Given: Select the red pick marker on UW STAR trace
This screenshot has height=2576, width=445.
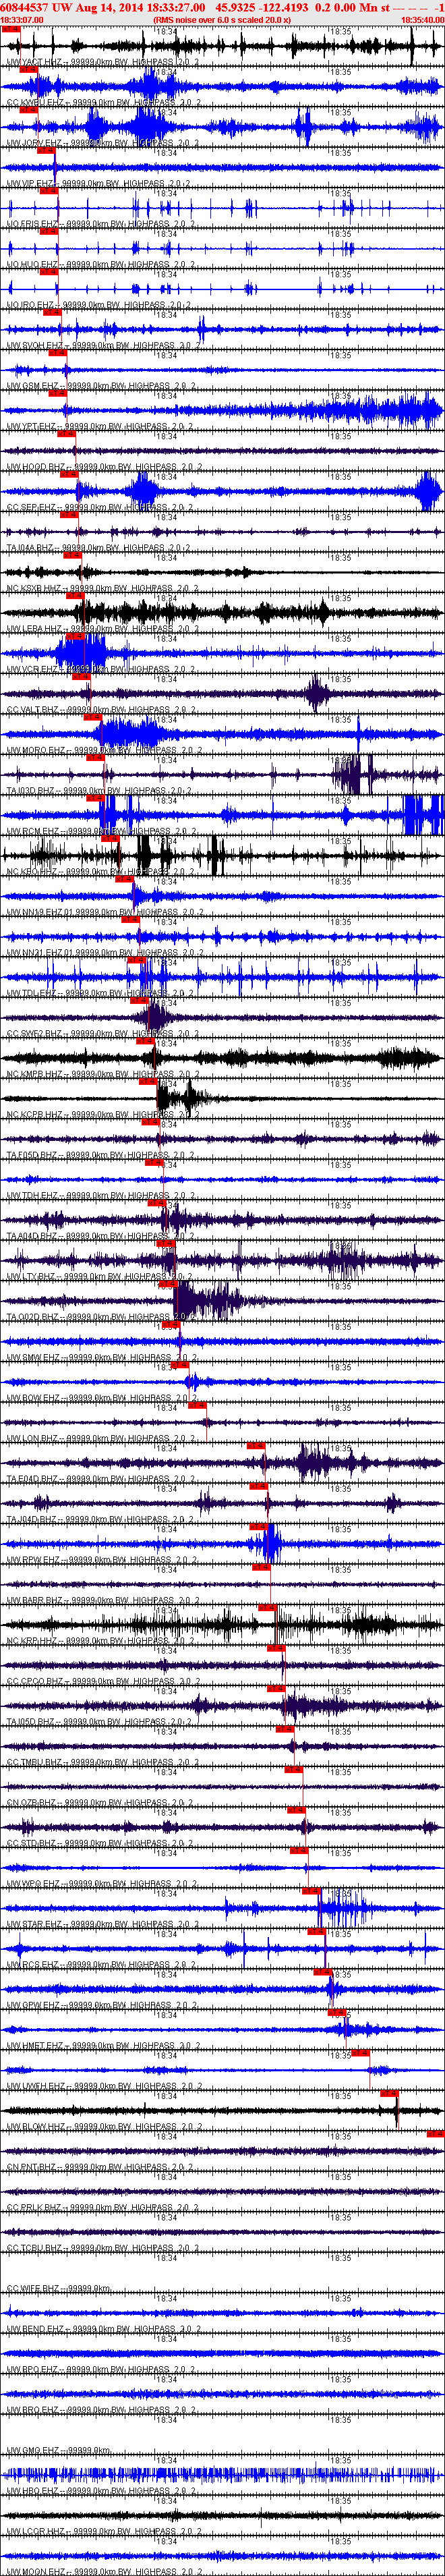Looking at the screenshot, I should [311, 1891].
